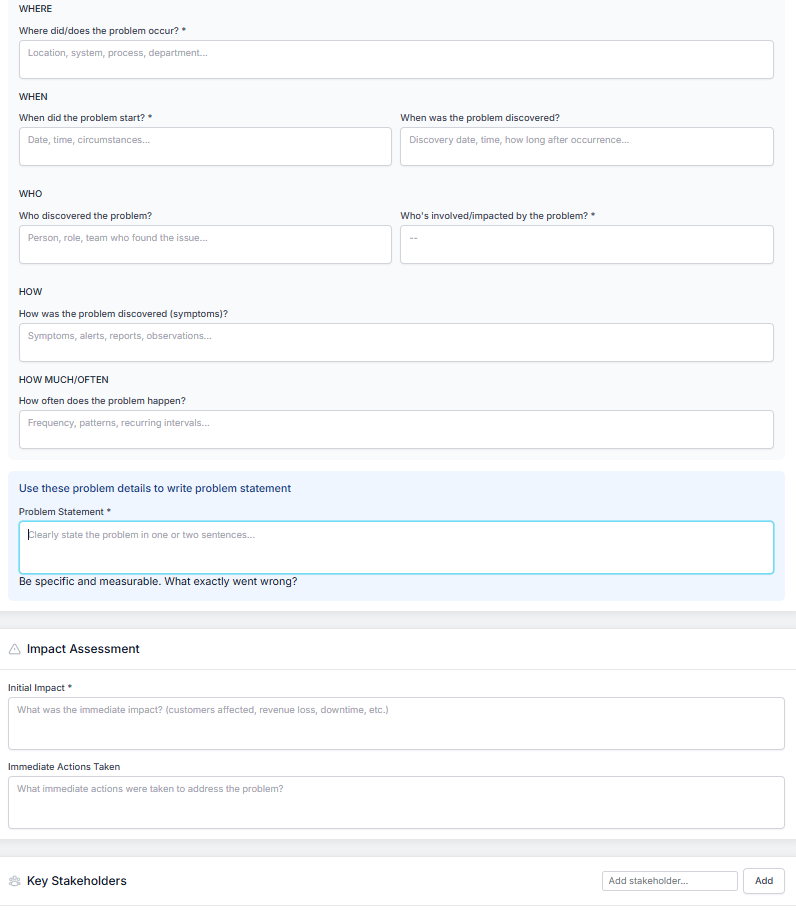Click the 'Impact Assessment' section heading

pos(83,649)
